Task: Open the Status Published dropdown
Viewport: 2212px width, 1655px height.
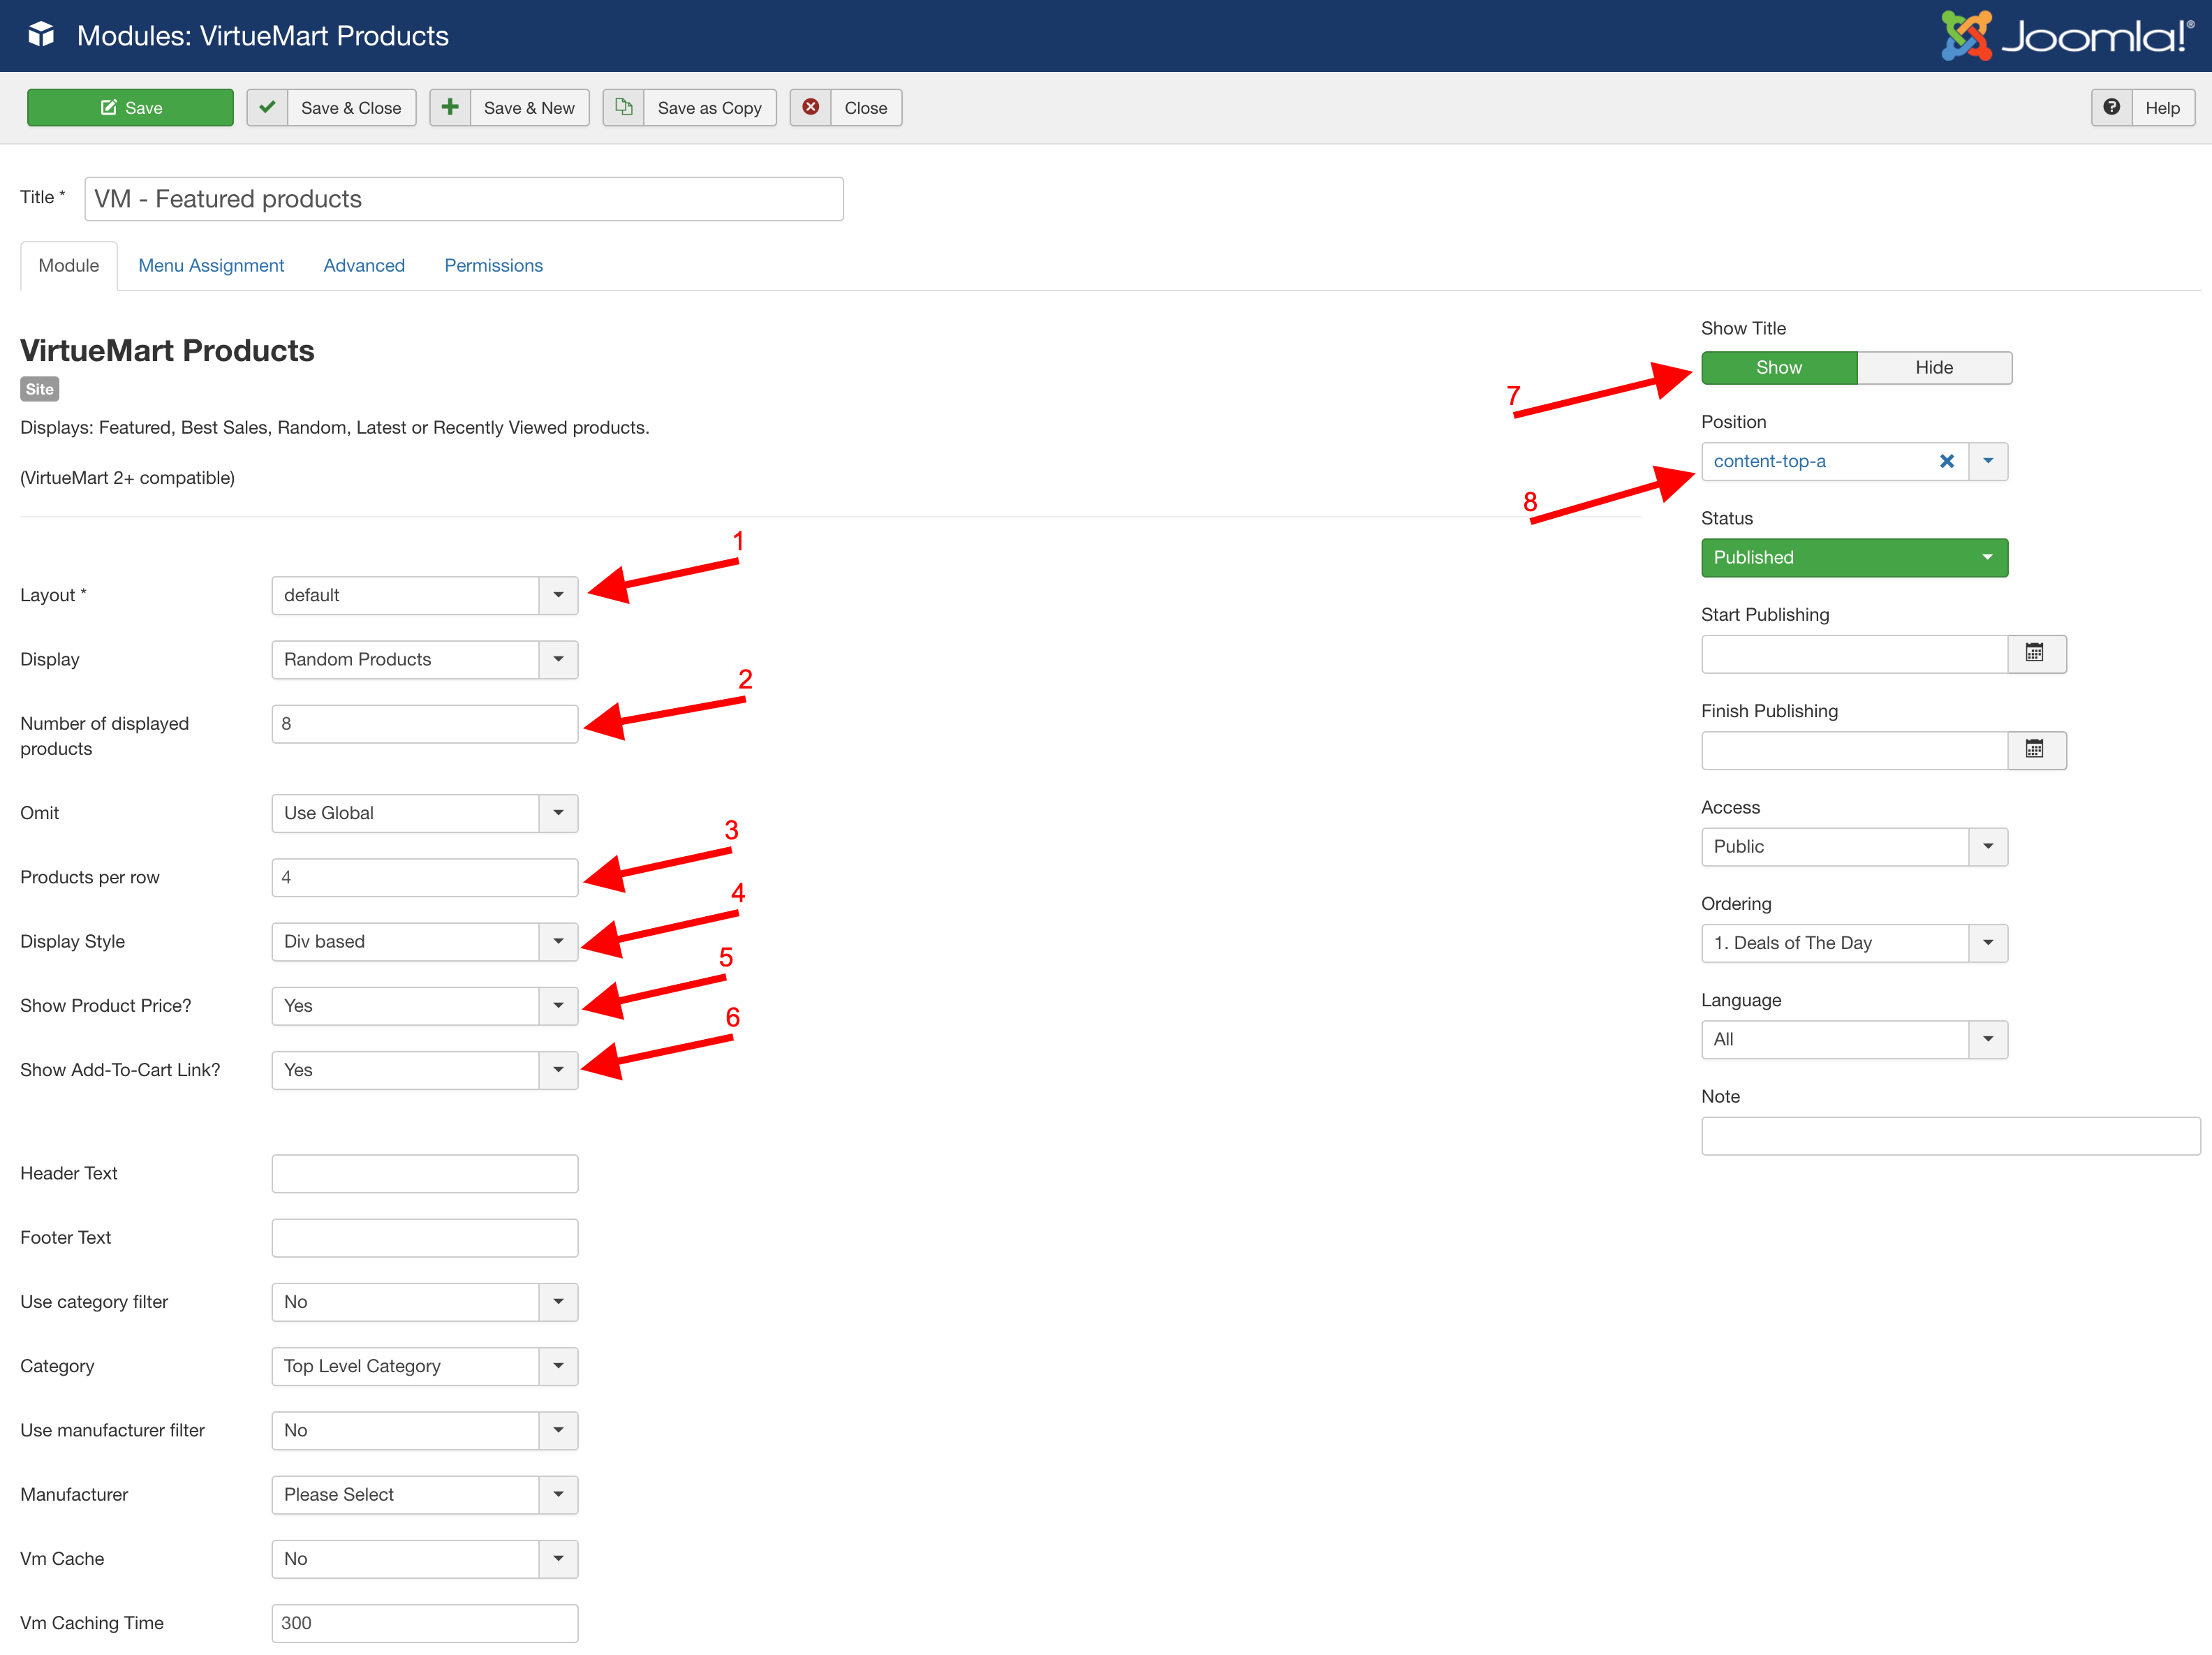Action: coord(1854,557)
